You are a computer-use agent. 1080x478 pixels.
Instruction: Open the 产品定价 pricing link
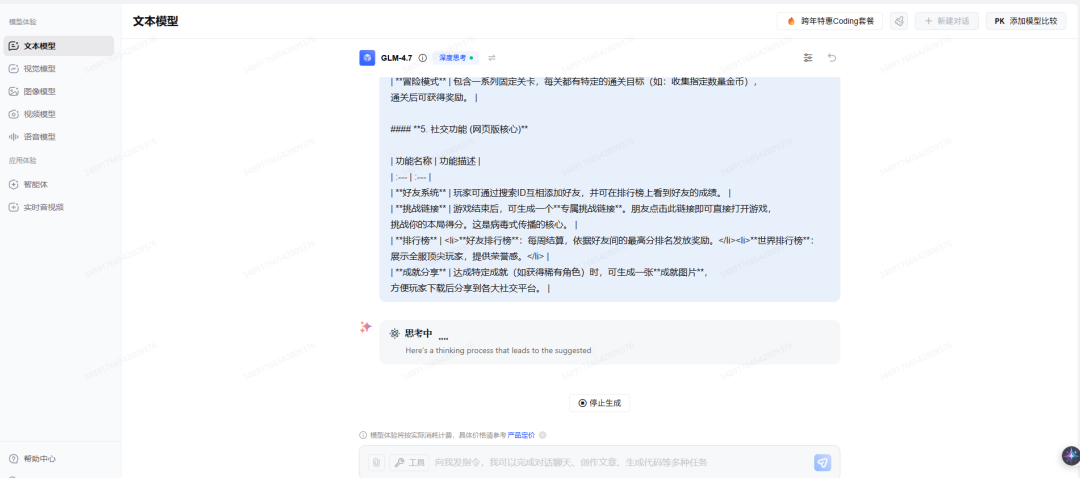pos(521,435)
